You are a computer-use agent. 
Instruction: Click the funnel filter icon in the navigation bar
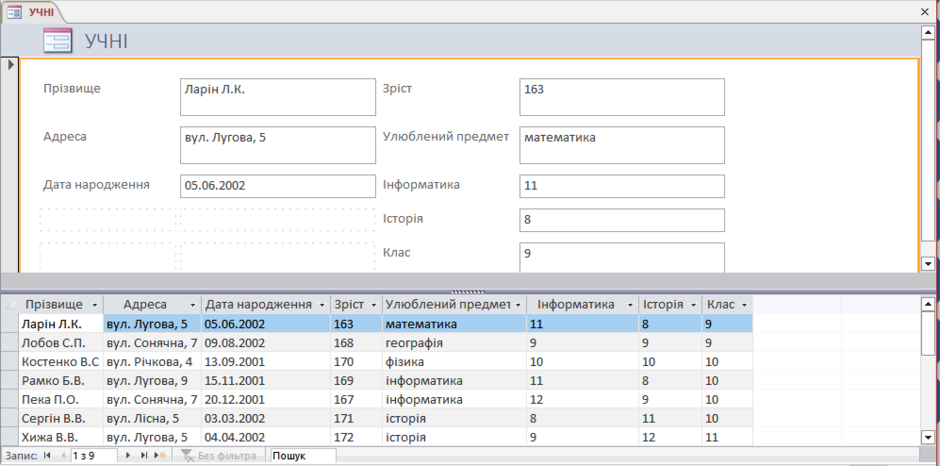tap(187, 456)
